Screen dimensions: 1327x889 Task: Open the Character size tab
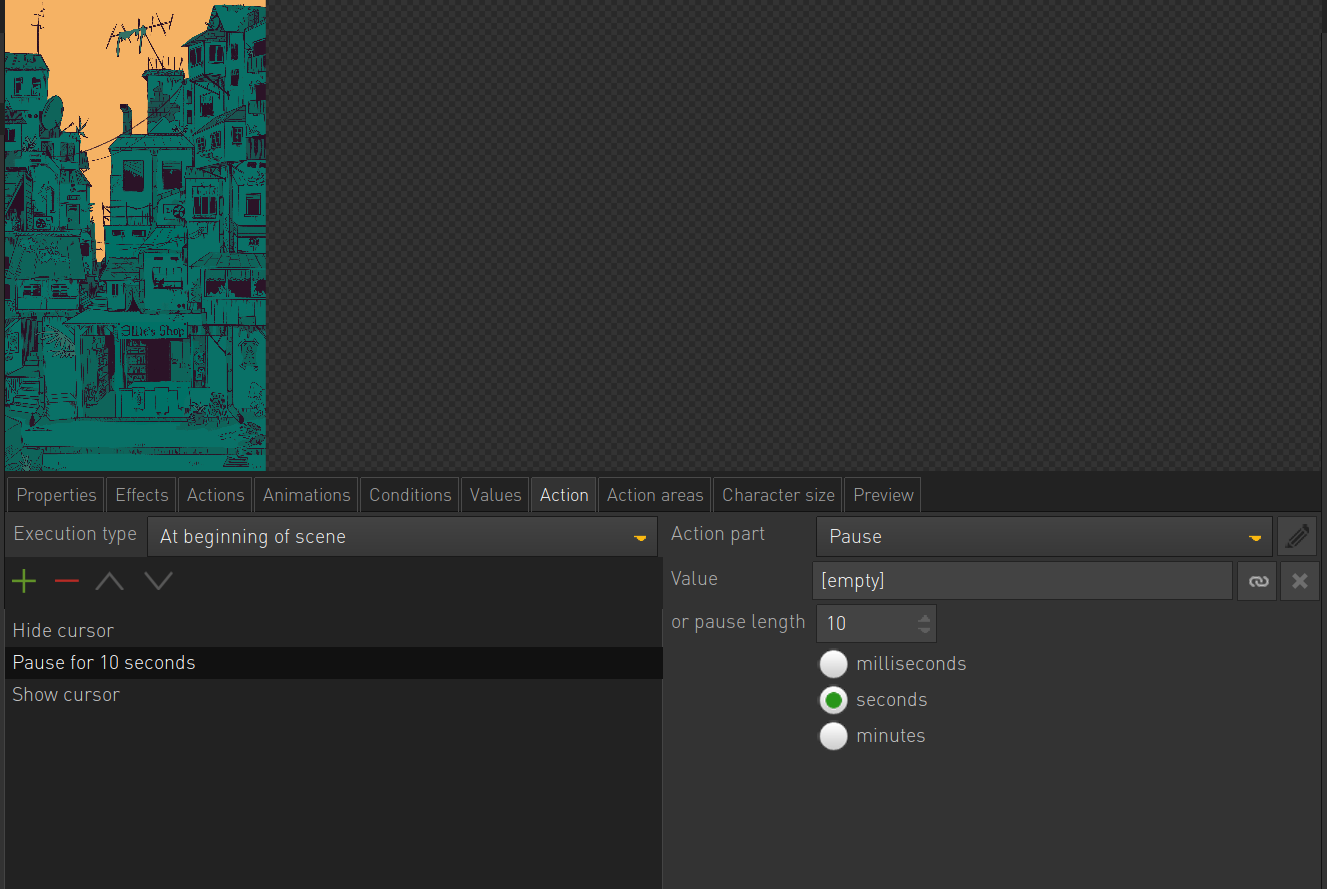[x=778, y=495]
